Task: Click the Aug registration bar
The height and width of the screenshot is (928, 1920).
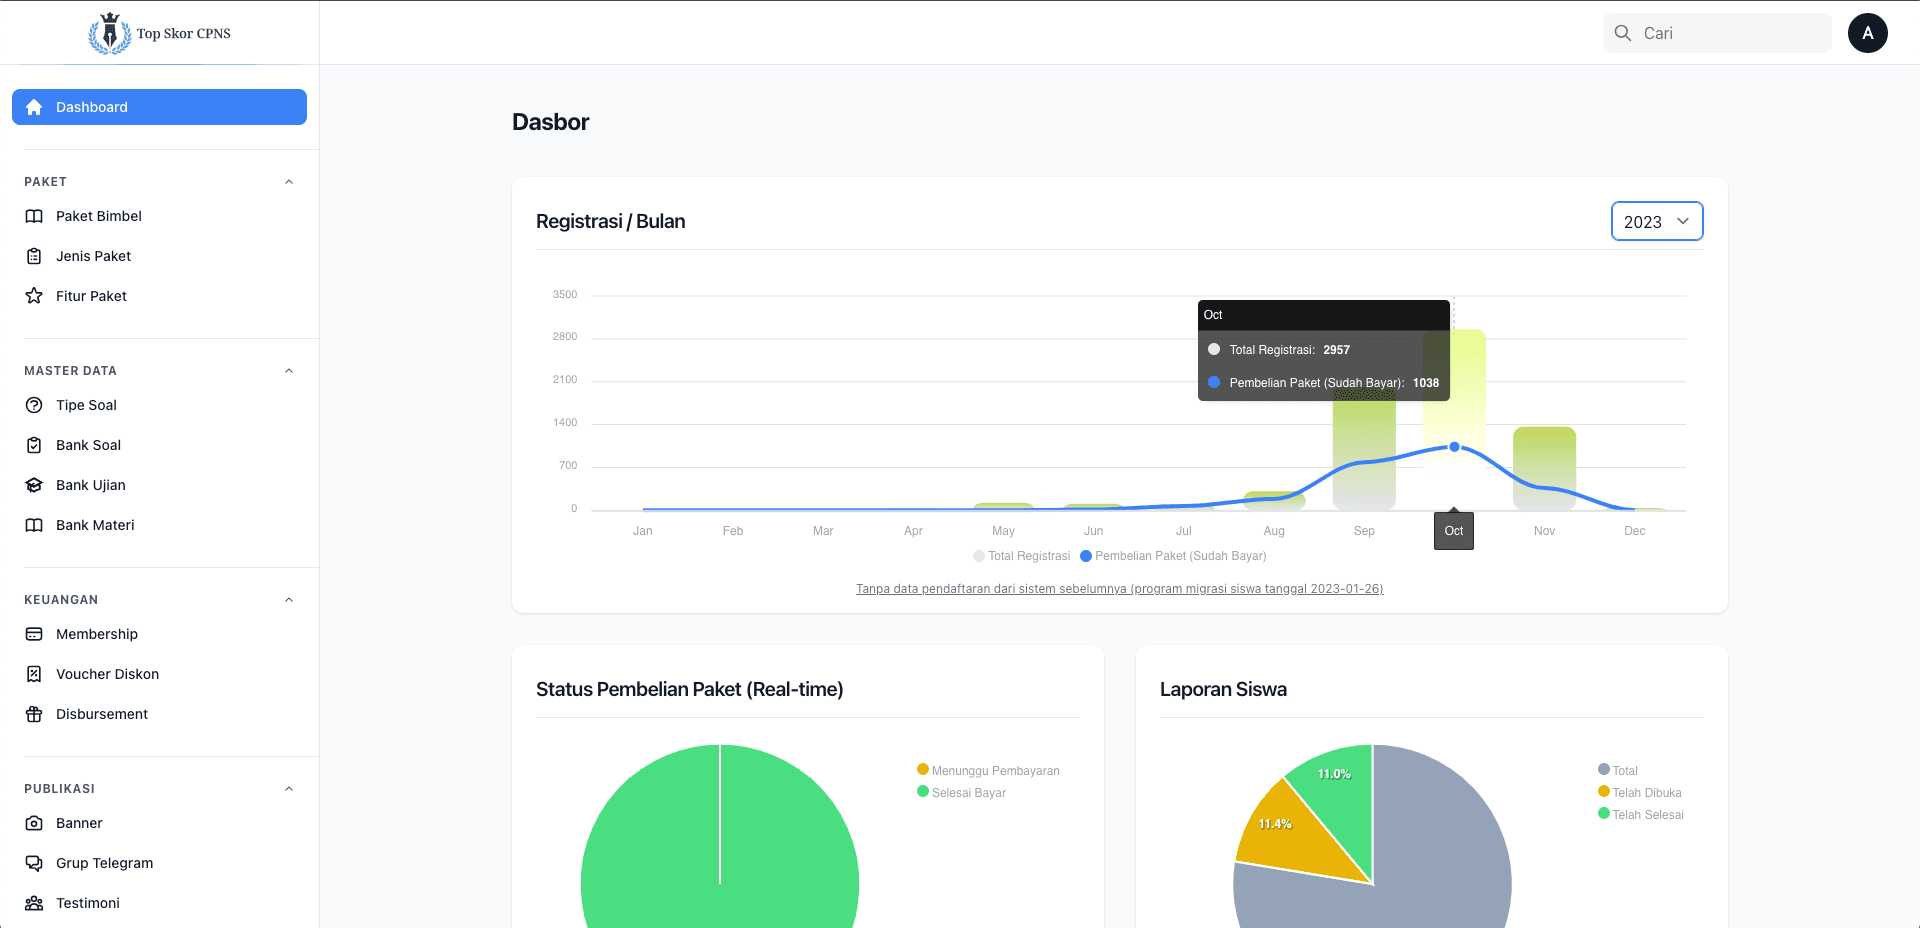Action: click(1274, 500)
